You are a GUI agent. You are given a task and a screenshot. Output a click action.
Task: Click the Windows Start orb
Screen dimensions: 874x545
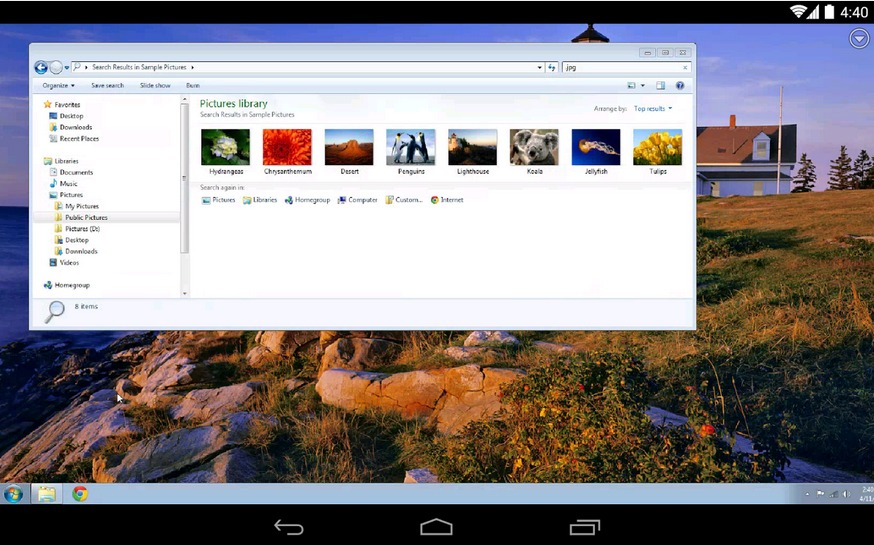(14, 493)
